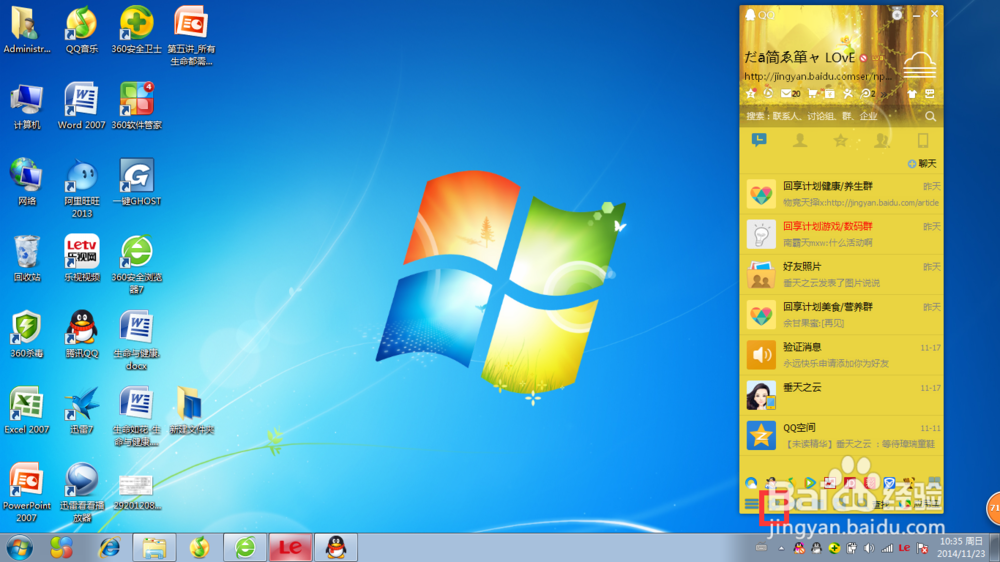Select the 计算机 computer desktop icon
1000x562 pixels.
click(27, 106)
